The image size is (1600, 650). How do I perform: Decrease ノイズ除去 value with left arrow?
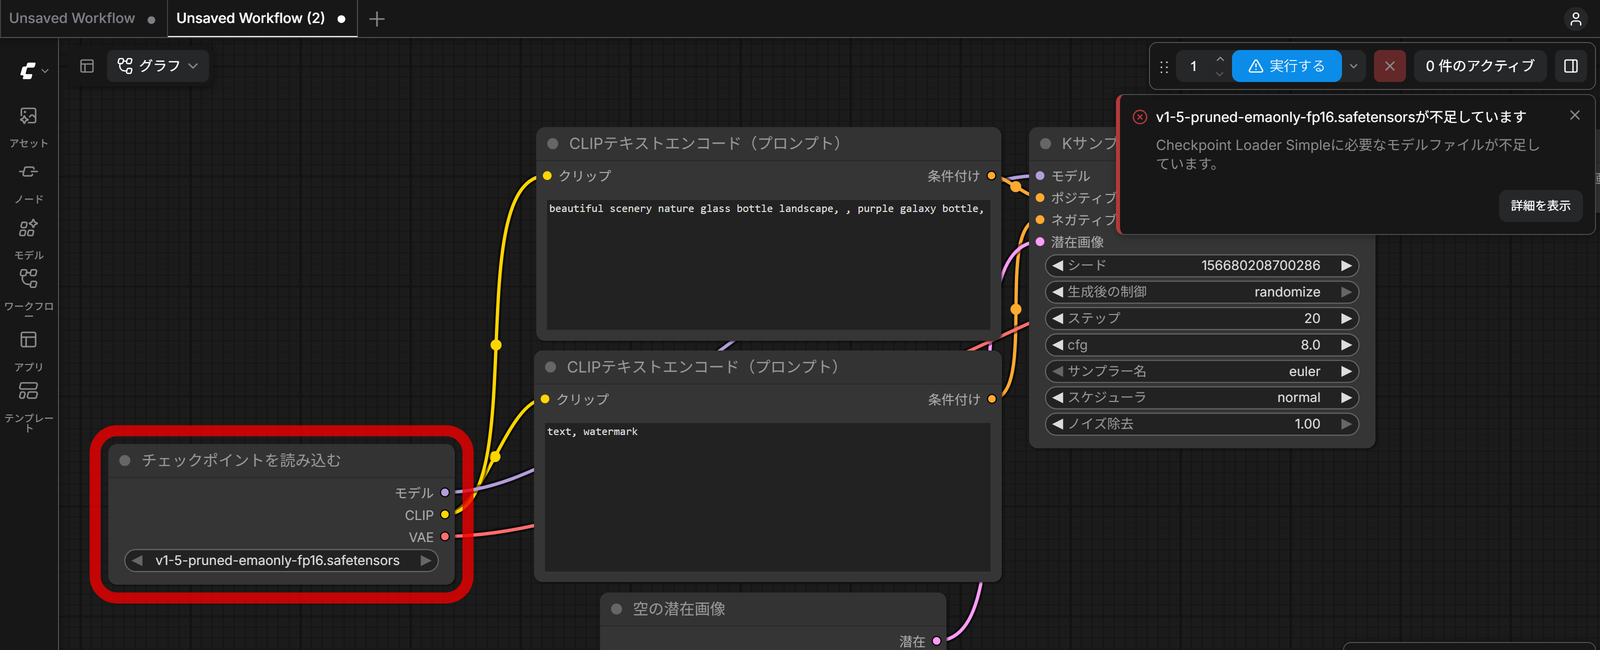[1057, 424]
